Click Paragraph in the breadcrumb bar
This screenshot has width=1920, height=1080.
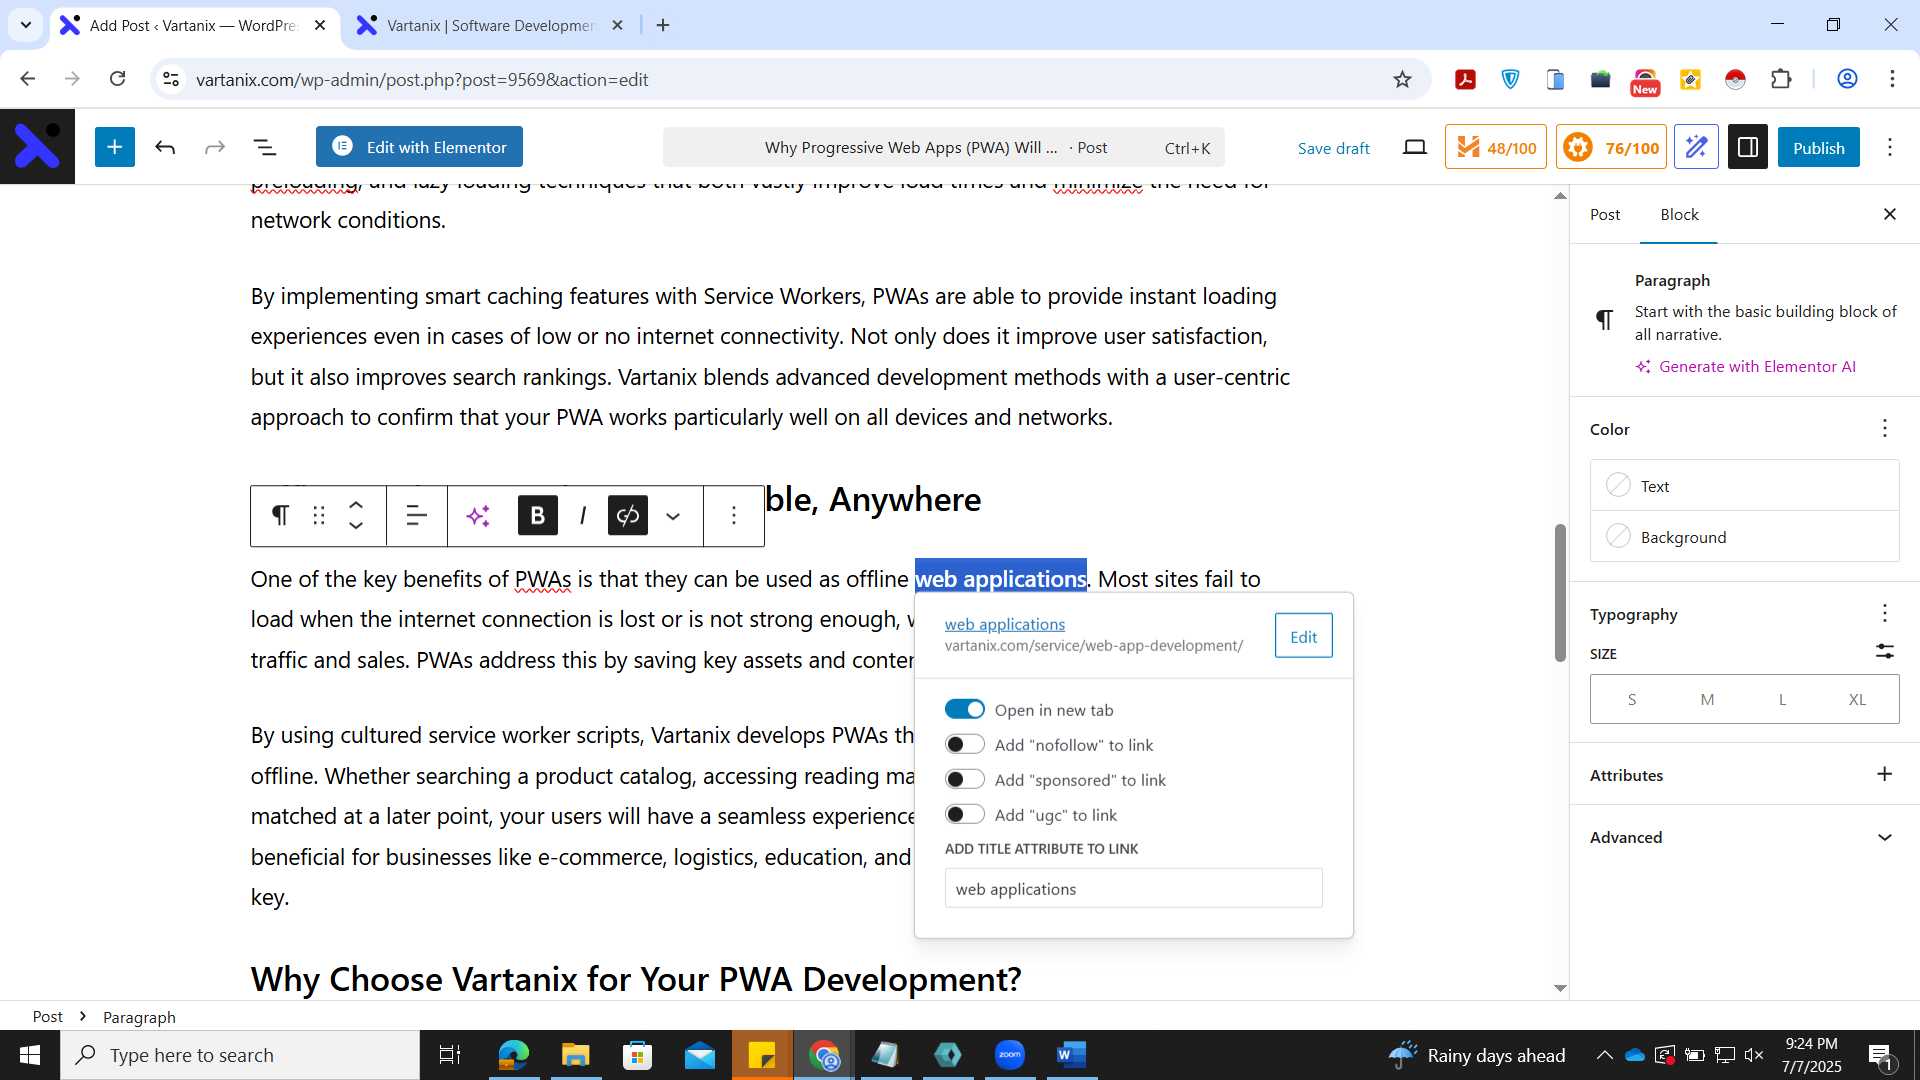139,1016
